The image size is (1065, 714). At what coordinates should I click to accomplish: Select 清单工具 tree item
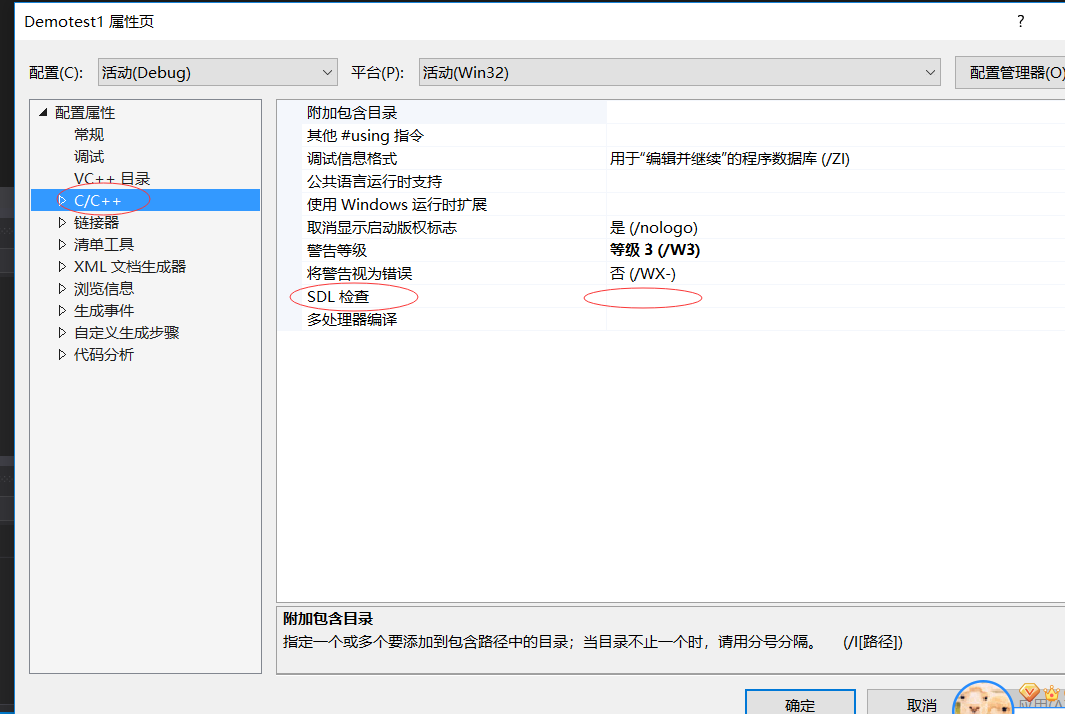tap(104, 245)
